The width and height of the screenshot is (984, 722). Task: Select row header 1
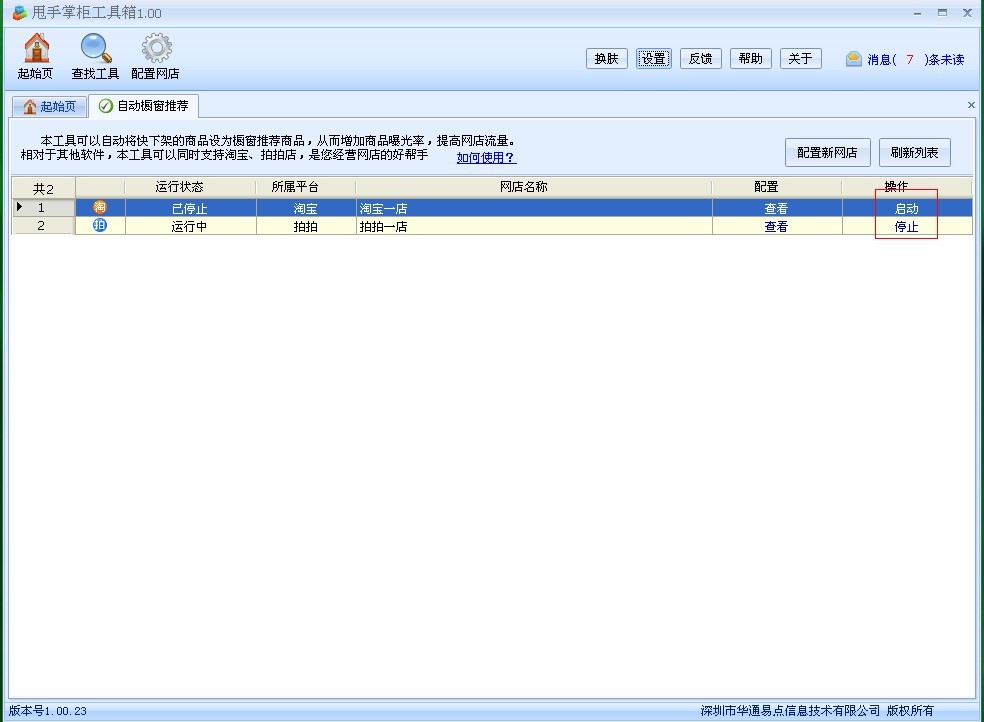tap(43, 208)
